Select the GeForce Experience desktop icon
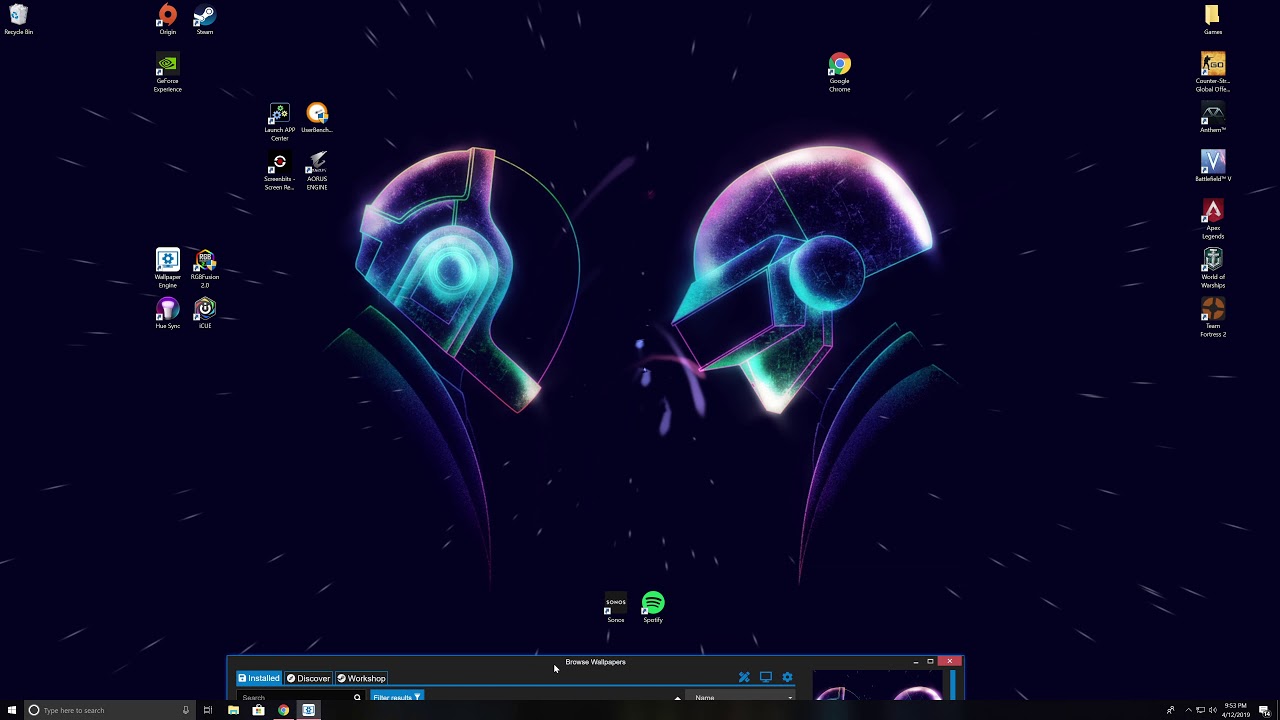The image size is (1280, 720). [x=167, y=73]
